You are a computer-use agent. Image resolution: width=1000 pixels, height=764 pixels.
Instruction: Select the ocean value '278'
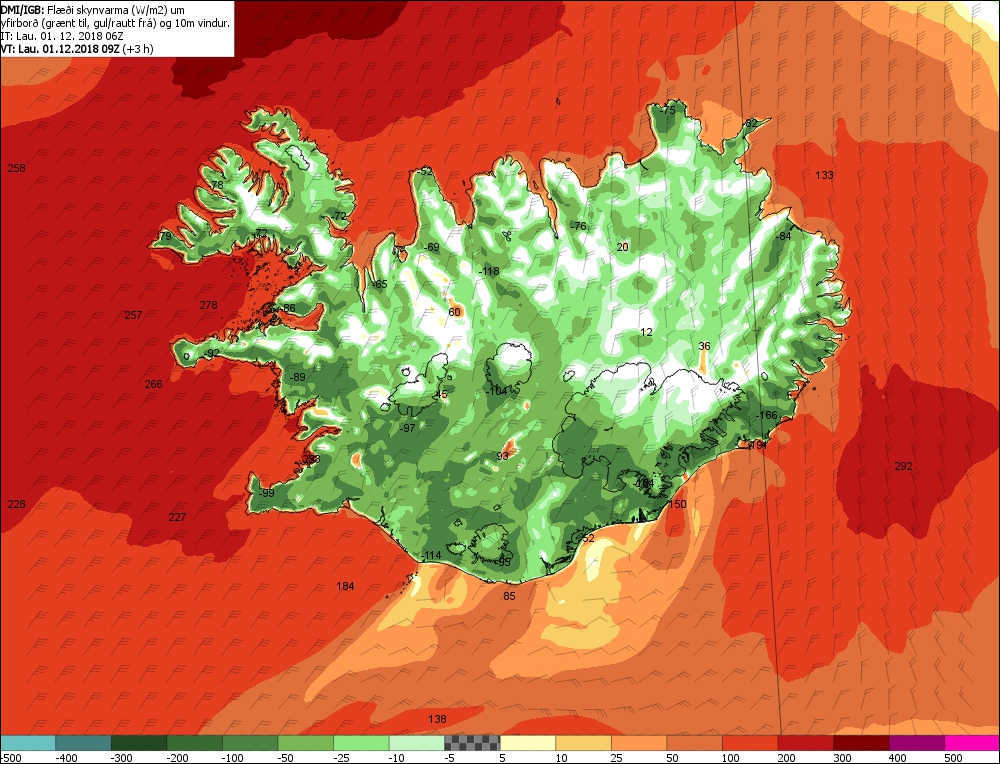point(209,305)
